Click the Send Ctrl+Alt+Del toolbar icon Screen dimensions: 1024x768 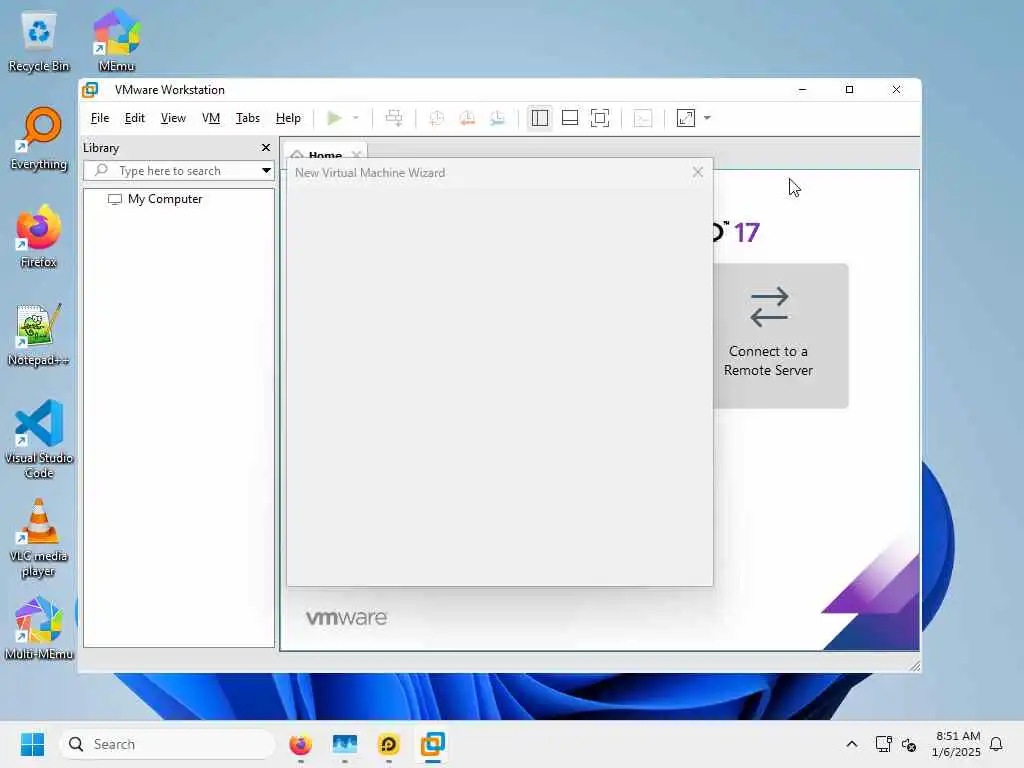pos(394,118)
